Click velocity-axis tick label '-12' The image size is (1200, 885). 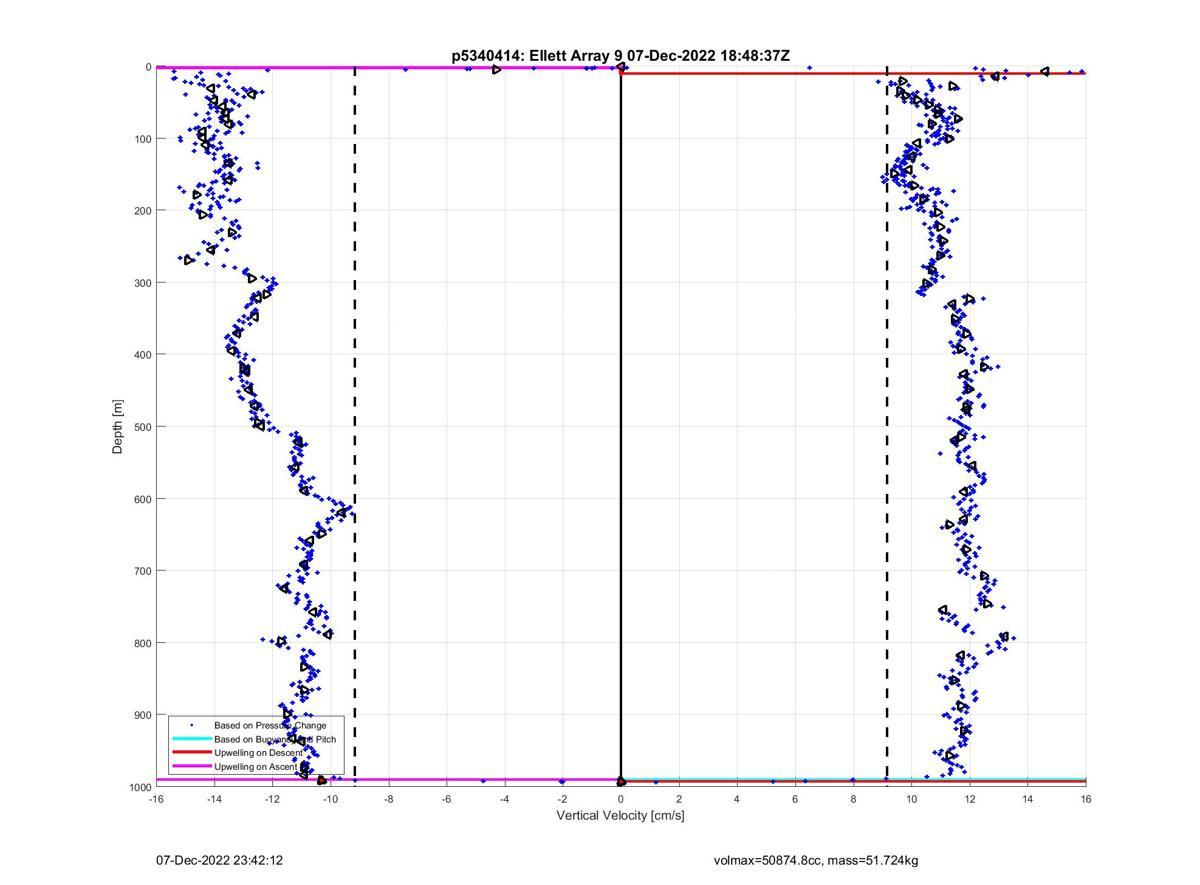coord(272,799)
